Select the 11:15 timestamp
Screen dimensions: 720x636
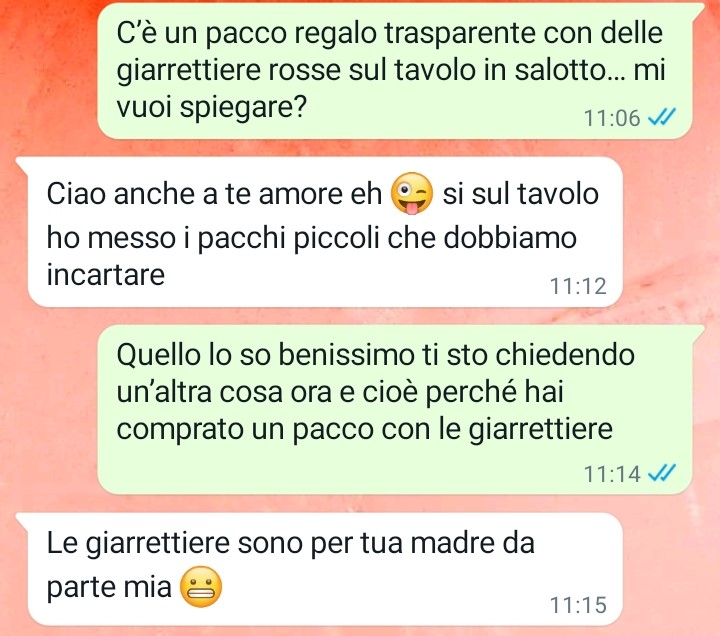click(578, 605)
